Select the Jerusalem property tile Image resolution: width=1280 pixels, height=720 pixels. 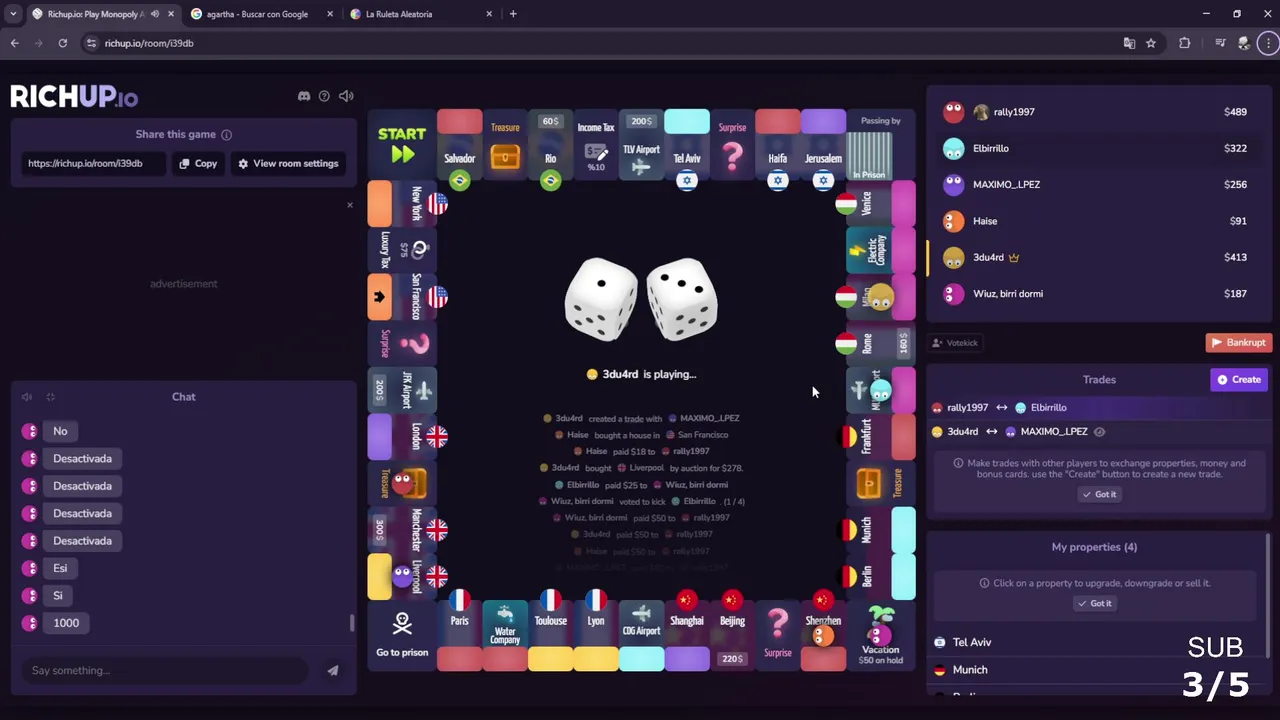click(x=823, y=145)
